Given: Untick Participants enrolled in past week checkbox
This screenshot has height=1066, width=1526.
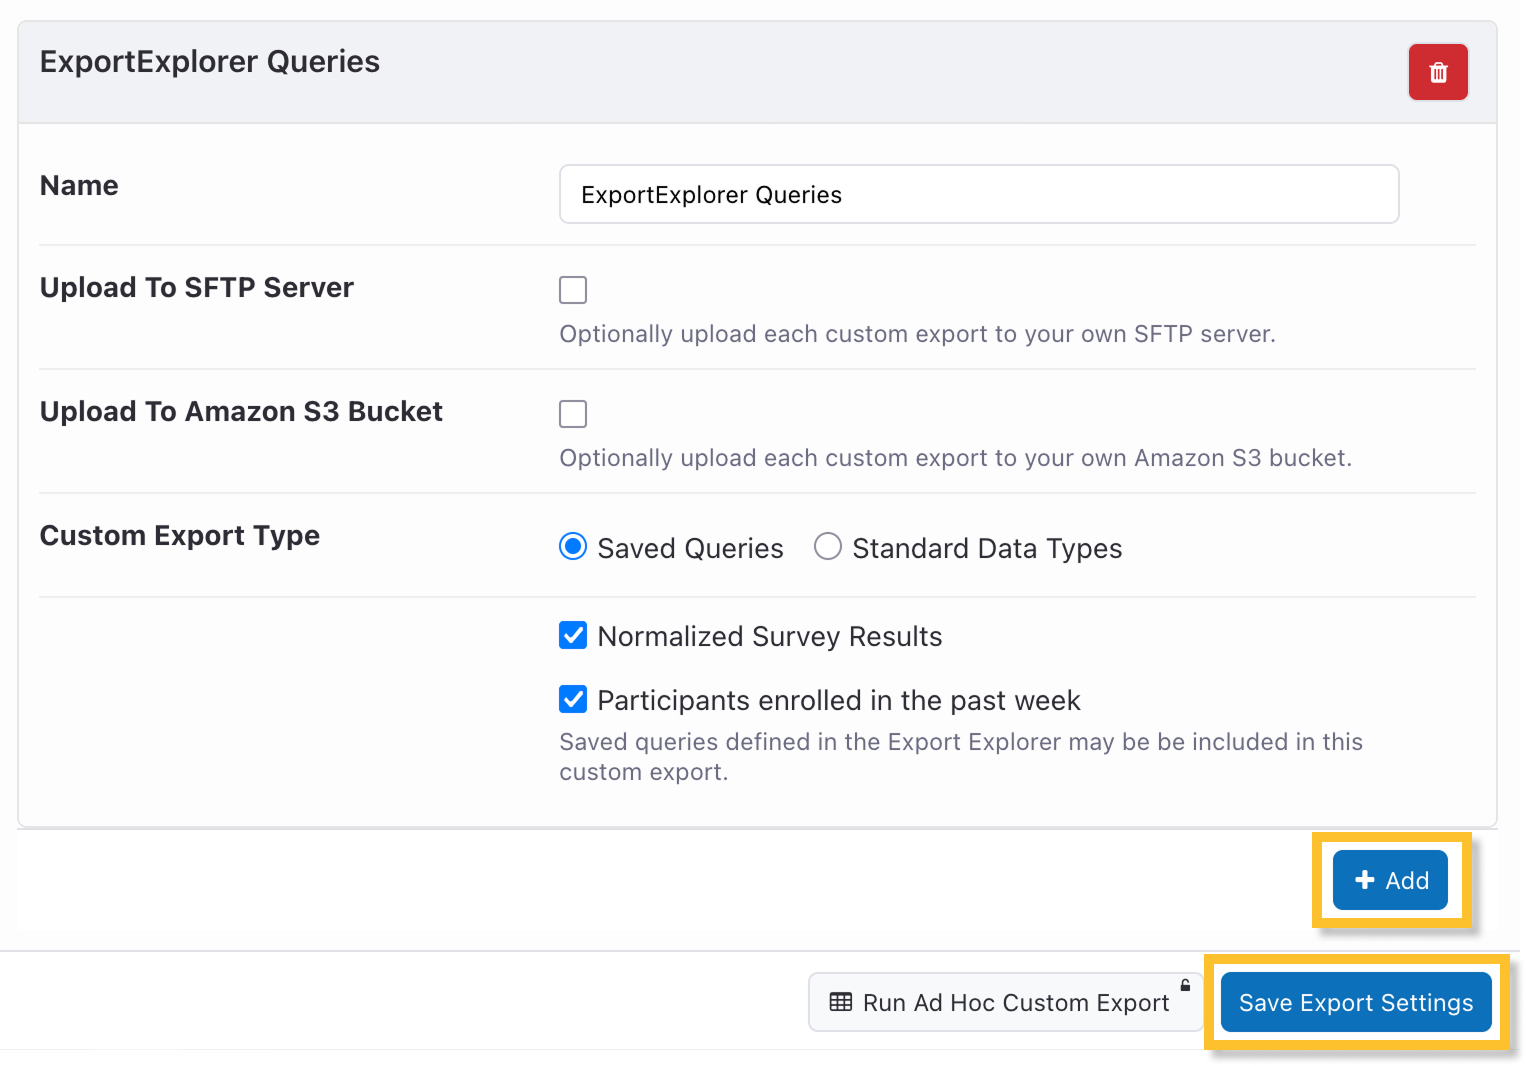Looking at the screenshot, I should (573, 700).
